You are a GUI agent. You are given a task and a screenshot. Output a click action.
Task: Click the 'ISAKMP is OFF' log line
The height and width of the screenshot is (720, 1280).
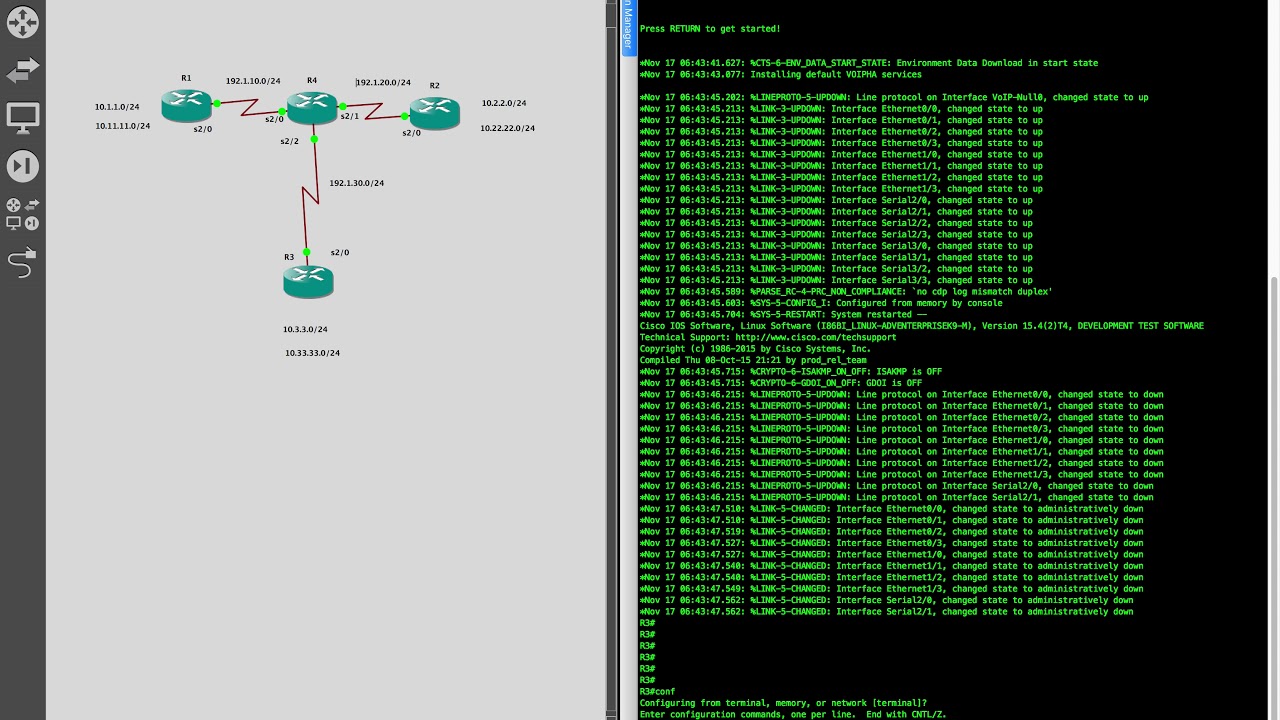(x=790, y=371)
